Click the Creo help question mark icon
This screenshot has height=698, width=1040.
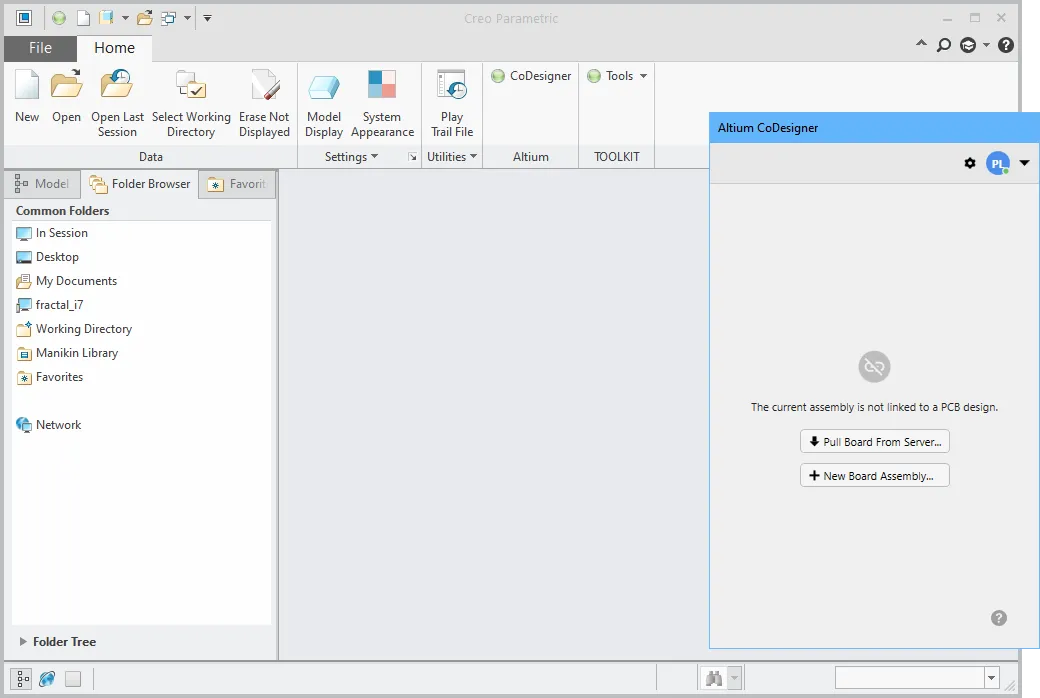click(1006, 45)
